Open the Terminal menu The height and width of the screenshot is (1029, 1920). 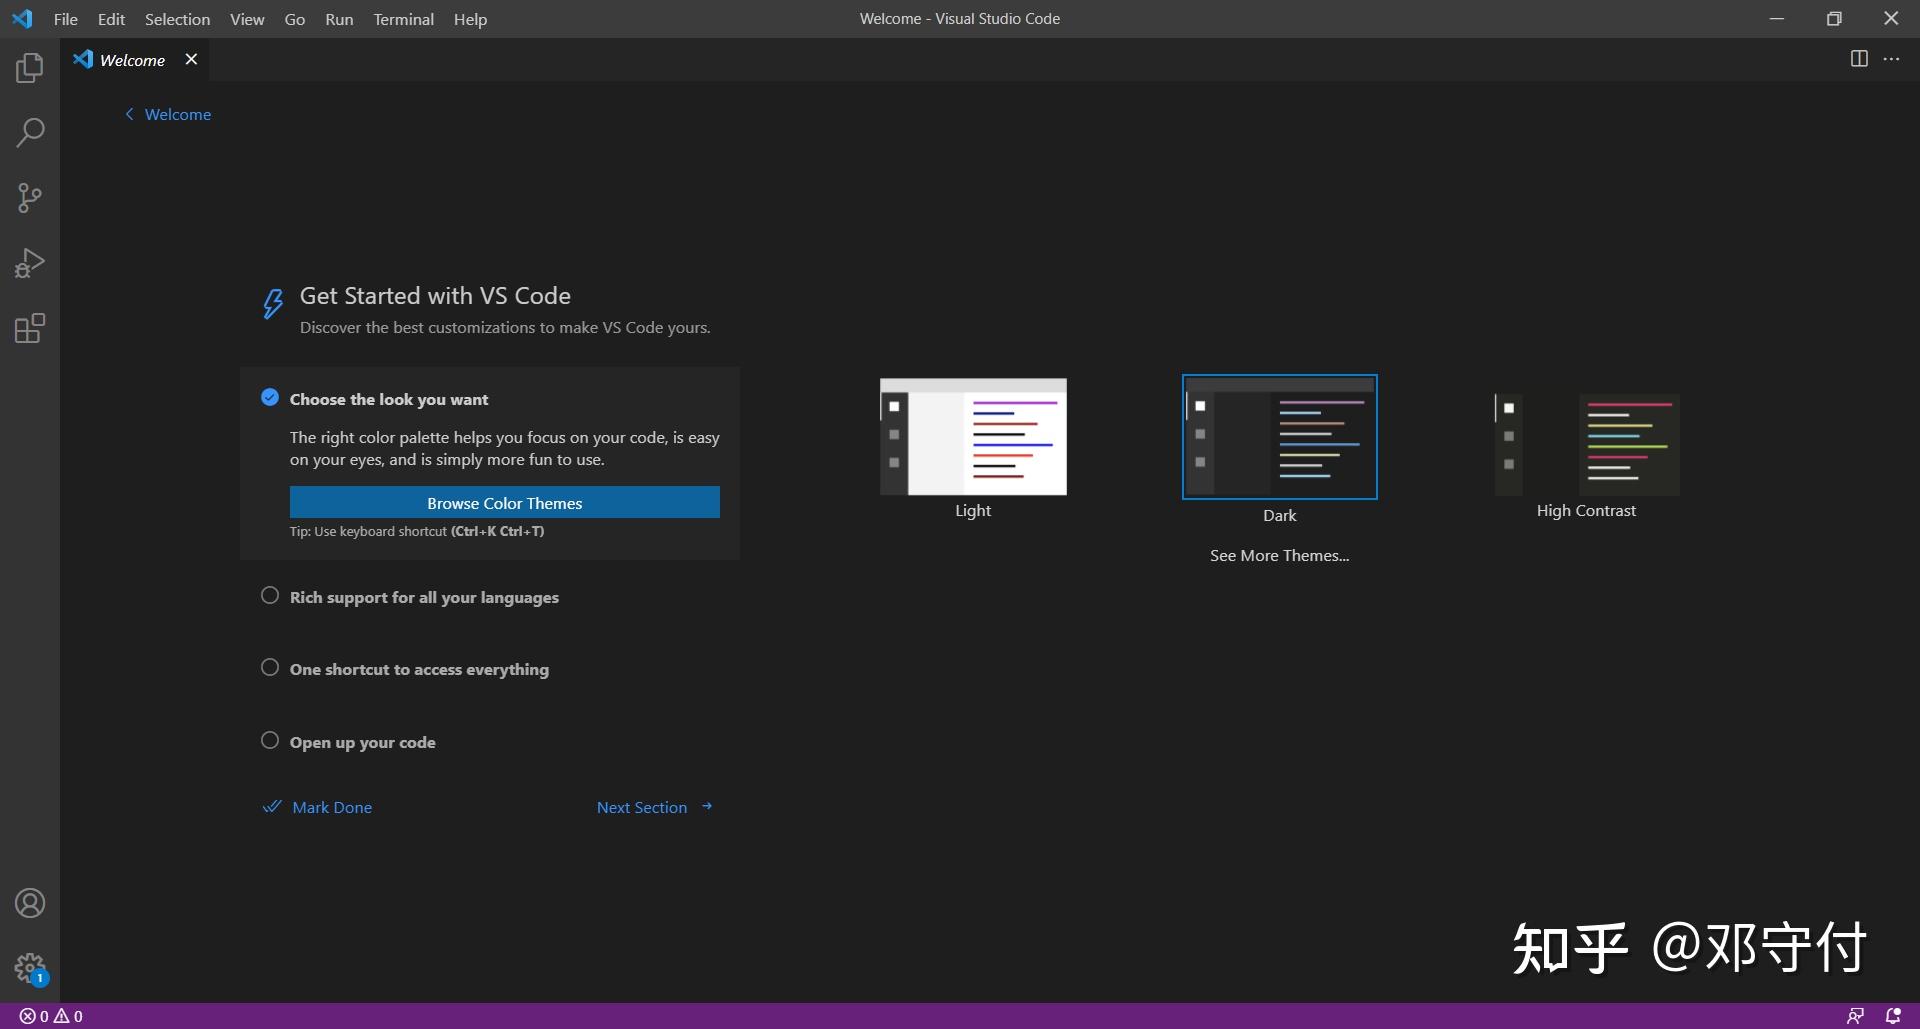tap(403, 18)
